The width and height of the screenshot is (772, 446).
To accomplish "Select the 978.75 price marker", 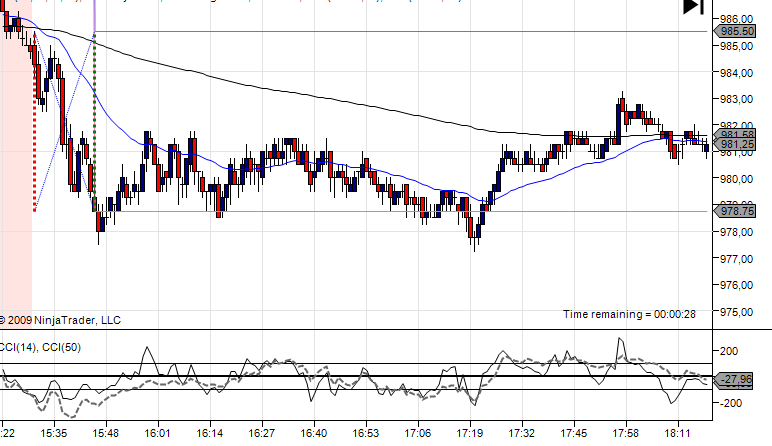I will click(x=735, y=211).
